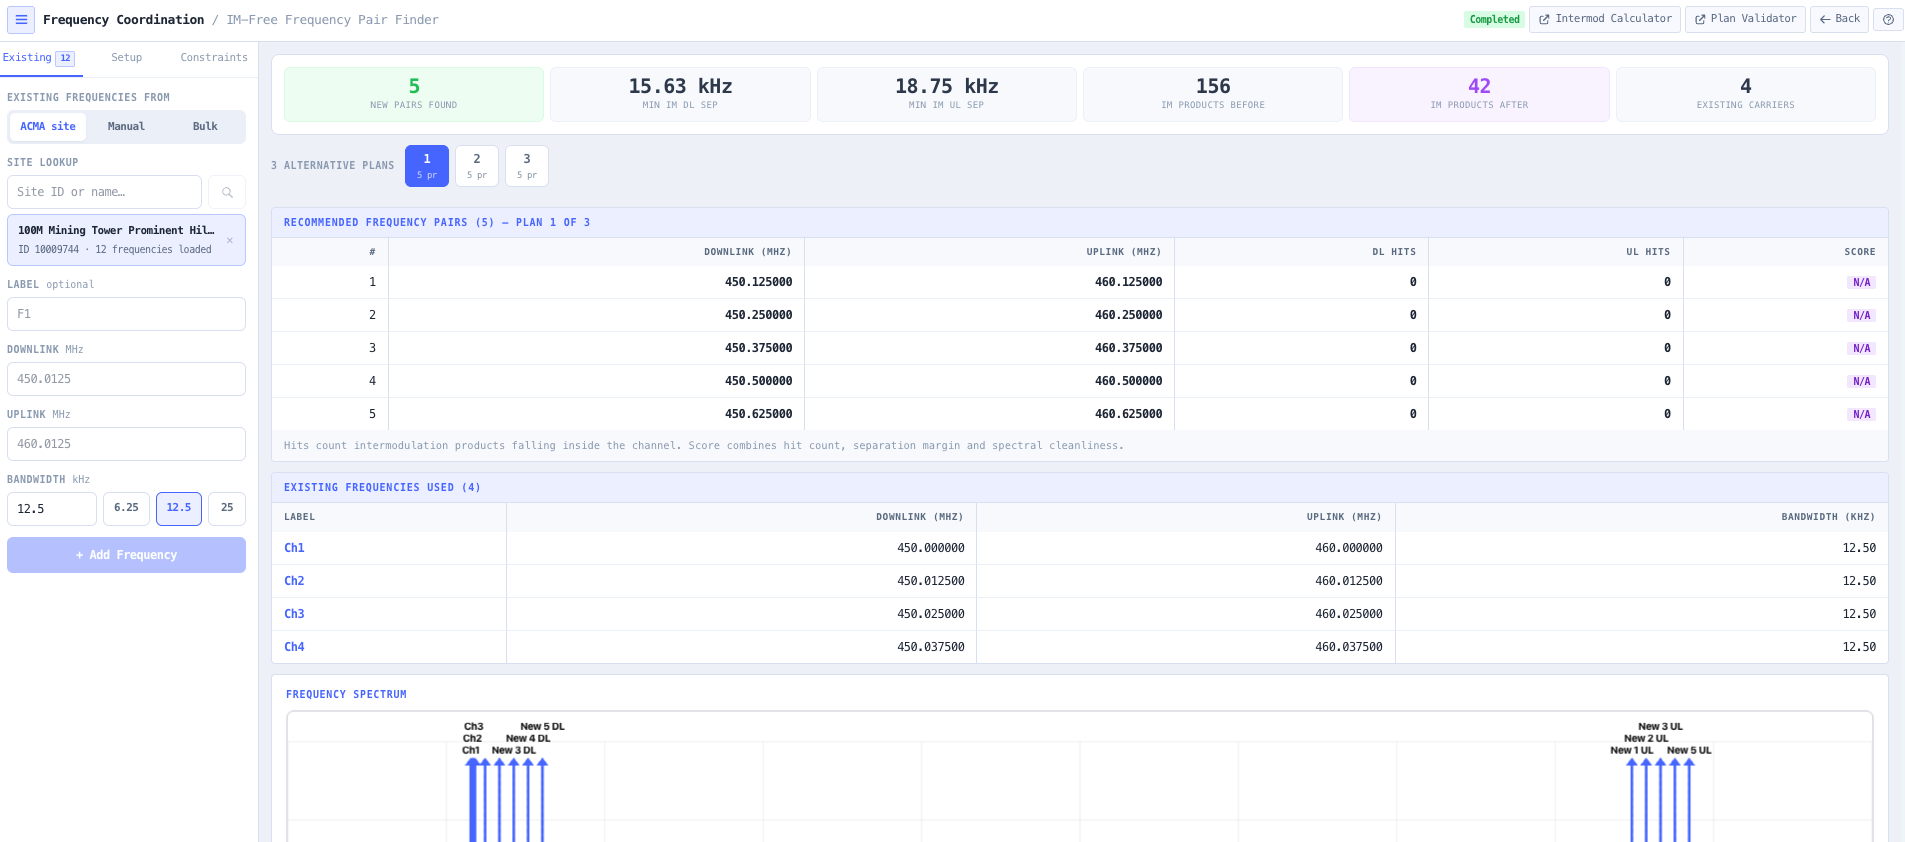The height and width of the screenshot is (842, 1905).
Task: Click the N/A score for pair 3
Action: click(1861, 349)
